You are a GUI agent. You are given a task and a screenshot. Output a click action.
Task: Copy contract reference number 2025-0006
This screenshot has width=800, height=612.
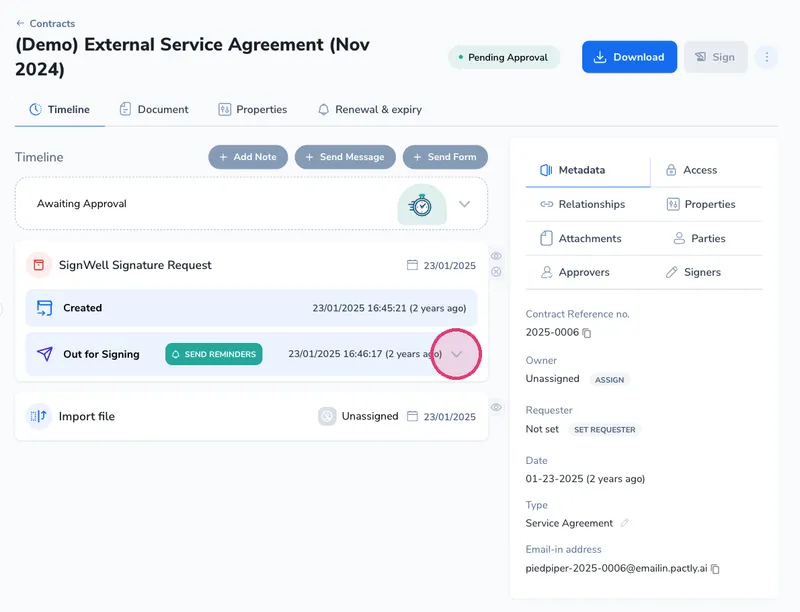[x=587, y=333]
